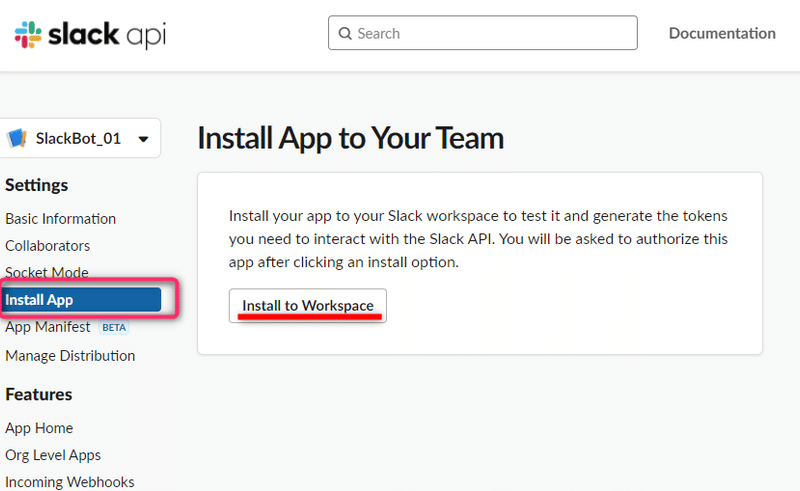Open App Manifest page
The width and height of the screenshot is (800, 491).
[47, 327]
